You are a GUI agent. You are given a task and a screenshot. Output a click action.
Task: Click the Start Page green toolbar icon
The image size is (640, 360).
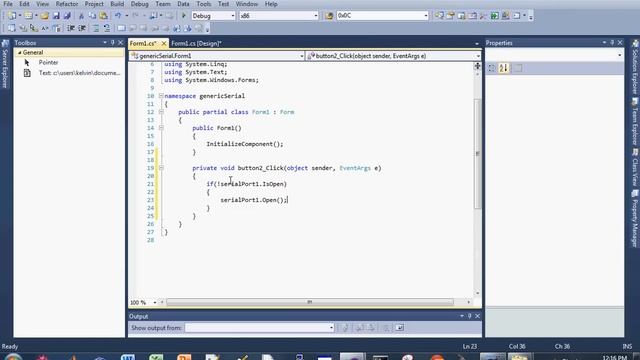coord(494,16)
